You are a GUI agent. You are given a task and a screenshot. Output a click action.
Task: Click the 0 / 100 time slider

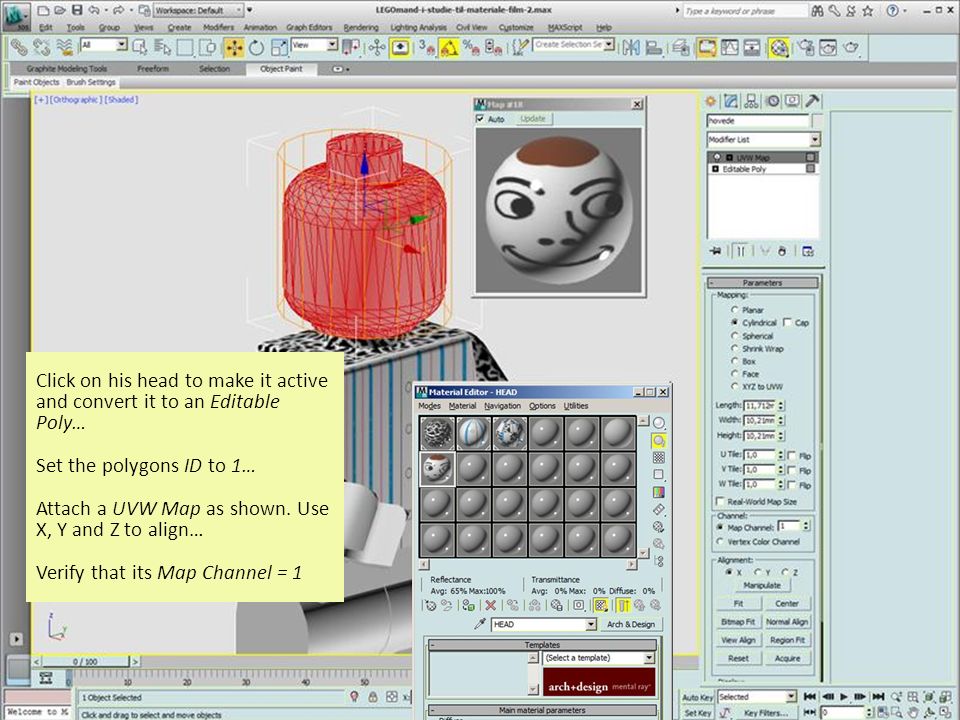(85, 662)
